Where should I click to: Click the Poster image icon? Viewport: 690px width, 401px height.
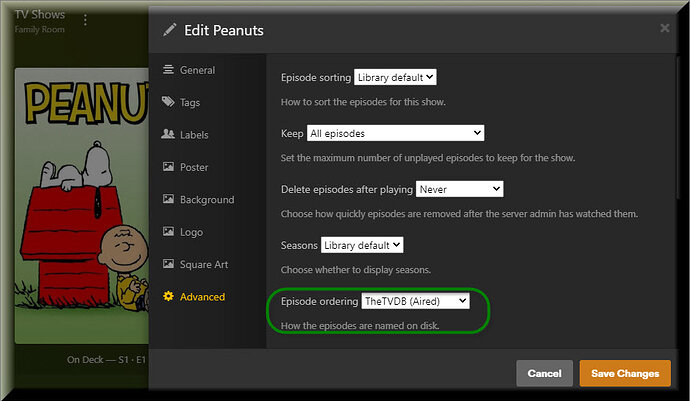click(x=168, y=167)
